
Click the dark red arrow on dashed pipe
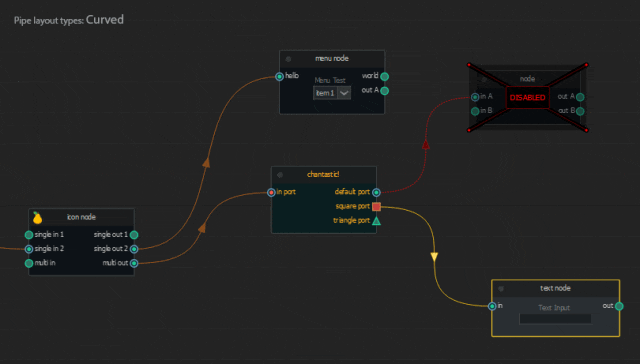point(426,144)
